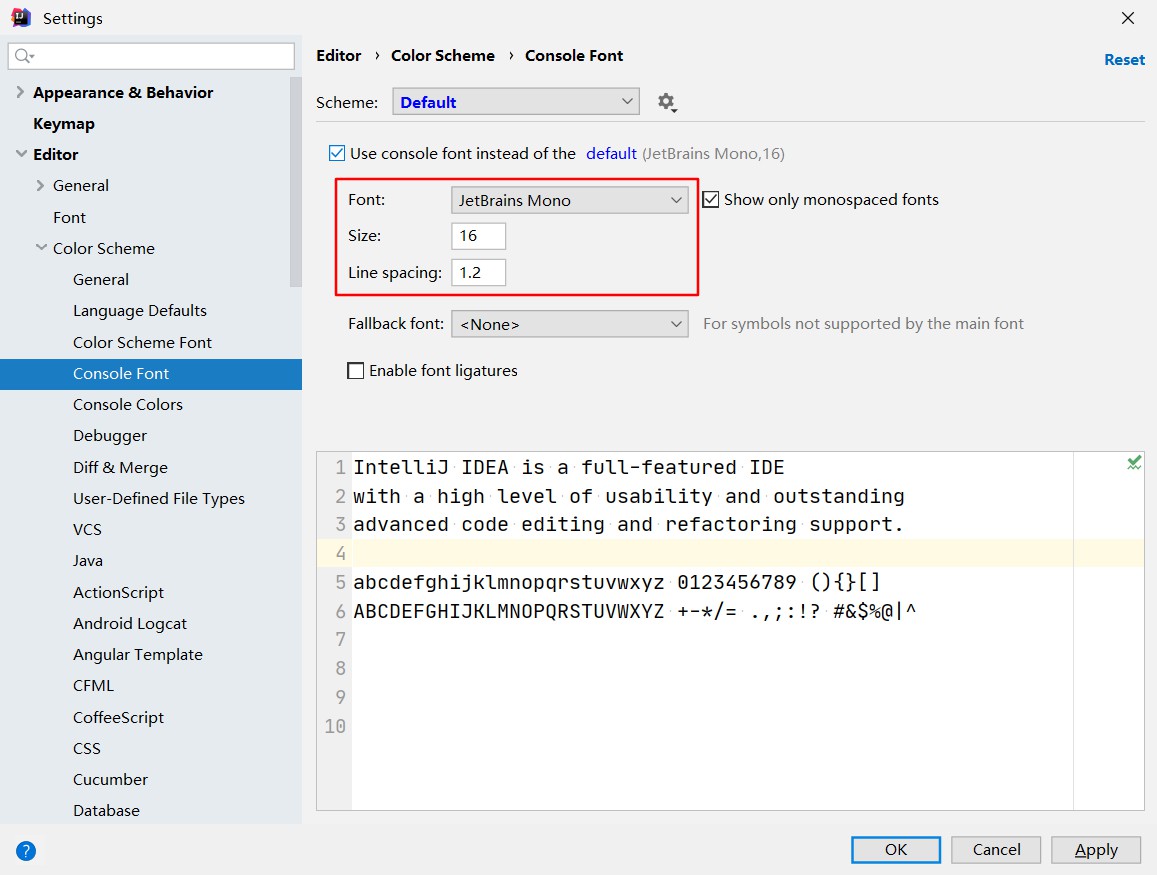Viewport: 1157px width, 875px height.
Task: Click the search magnifier icon in settings
Action: (24, 56)
